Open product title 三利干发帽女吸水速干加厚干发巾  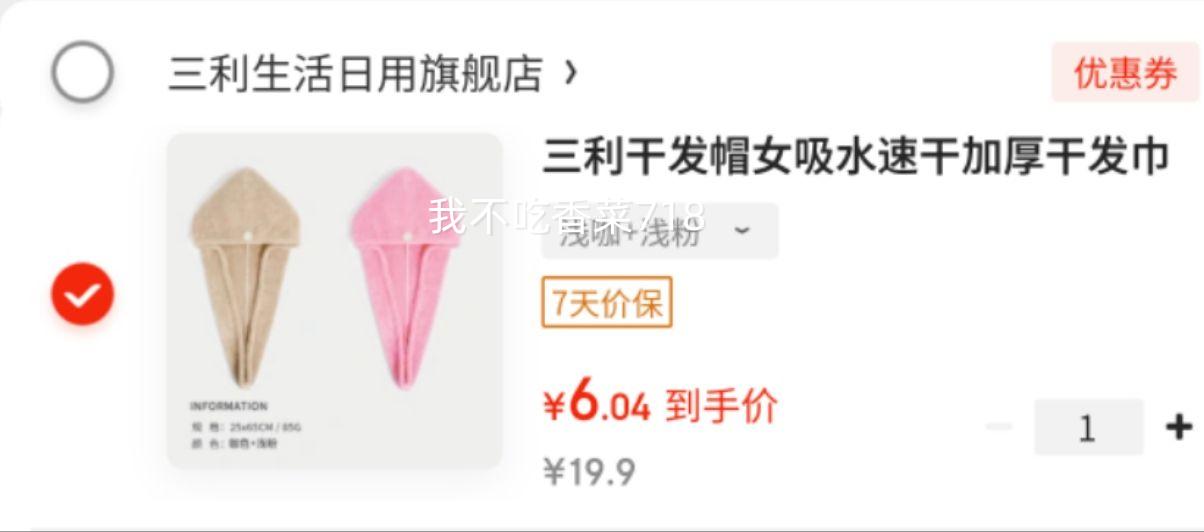coord(856,158)
